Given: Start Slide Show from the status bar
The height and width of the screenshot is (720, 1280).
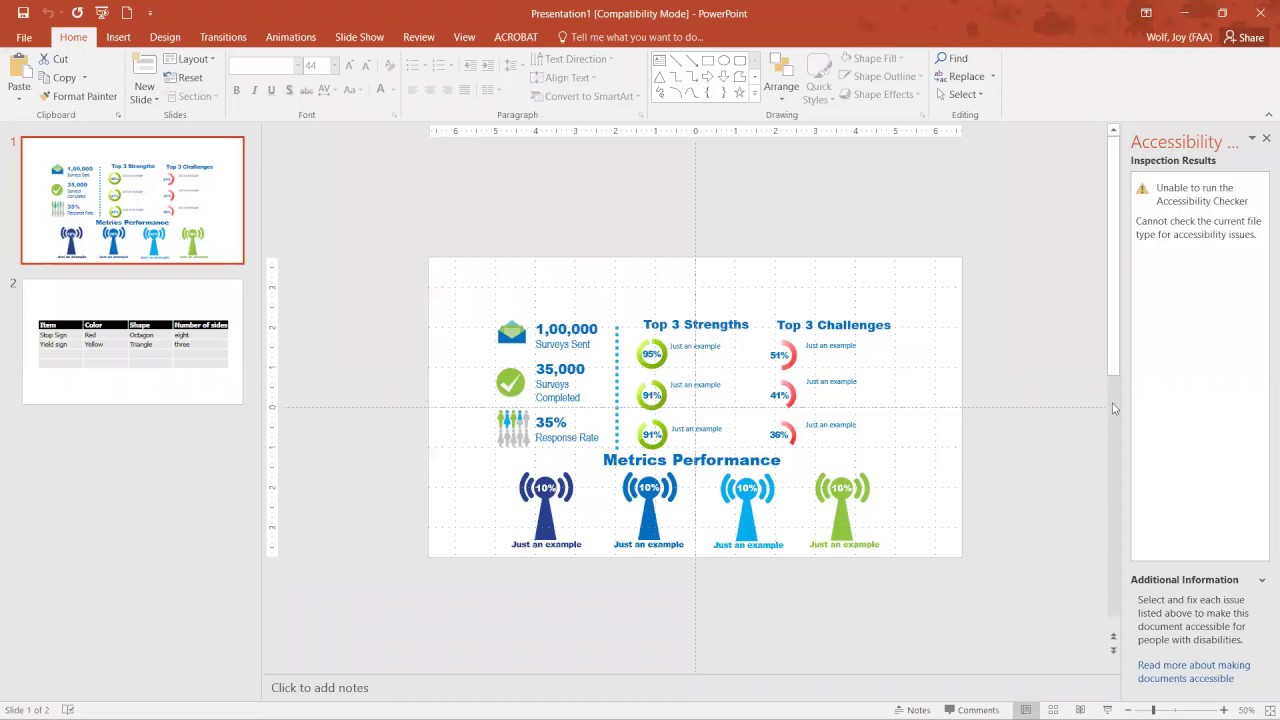Looking at the screenshot, I should pos(1107,710).
